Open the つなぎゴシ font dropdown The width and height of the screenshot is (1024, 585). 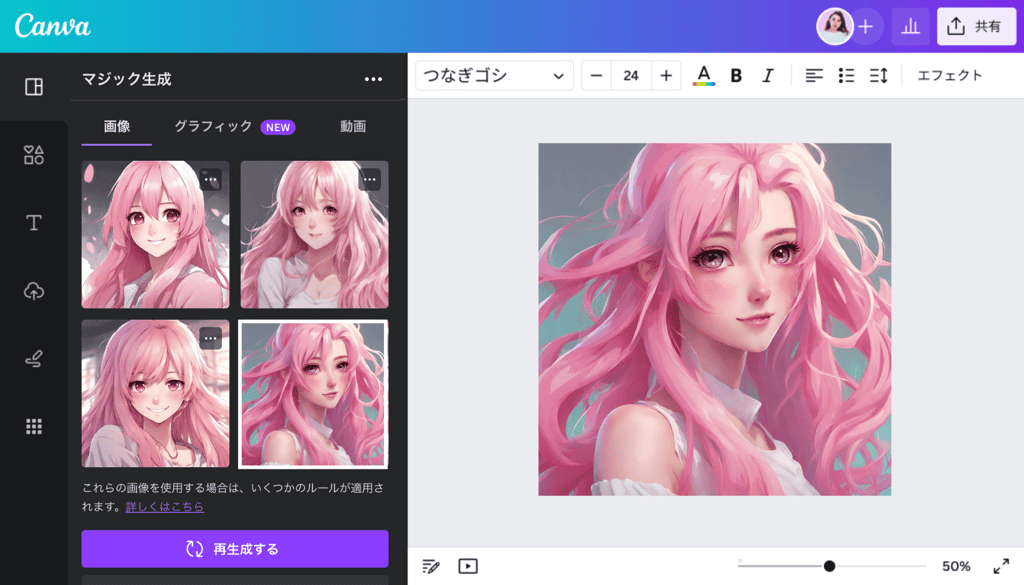click(494, 76)
